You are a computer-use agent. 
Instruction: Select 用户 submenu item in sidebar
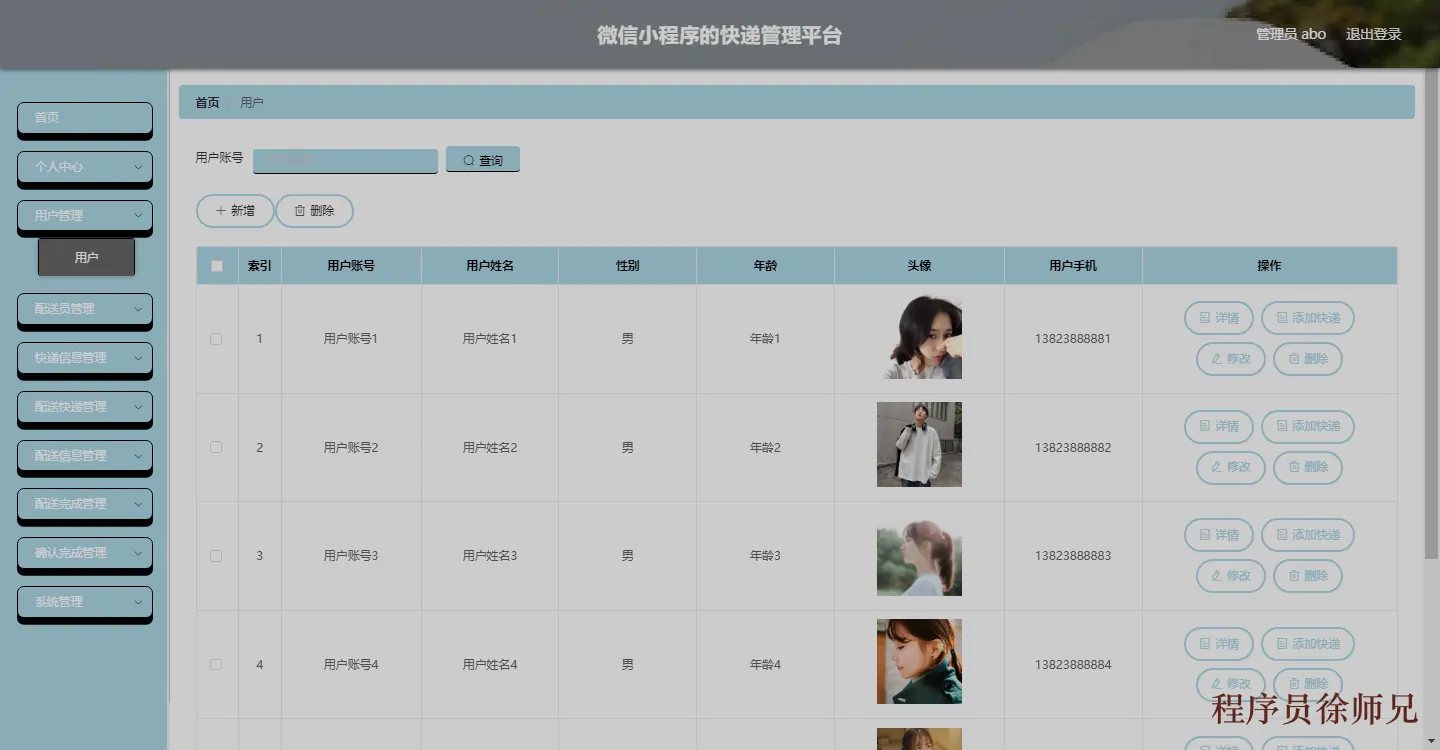[86, 257]
